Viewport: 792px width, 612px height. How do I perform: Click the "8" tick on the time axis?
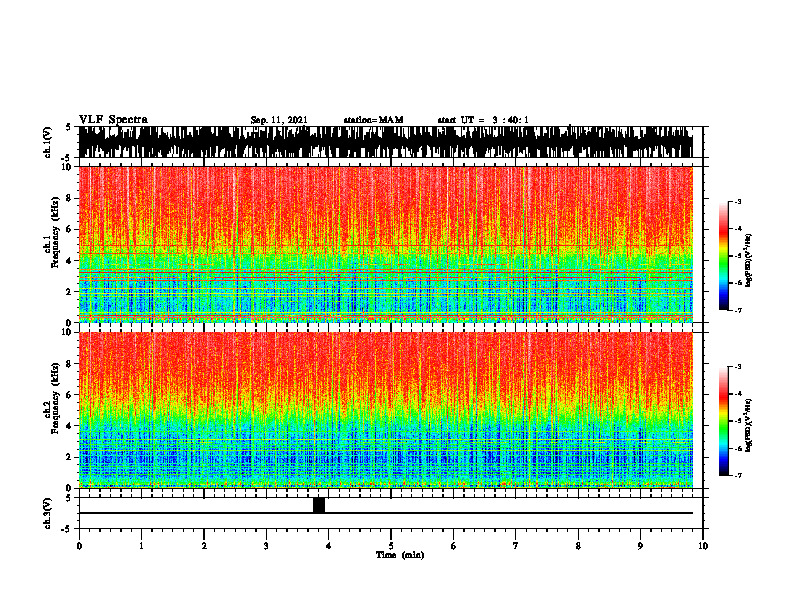tap(578, 546)
